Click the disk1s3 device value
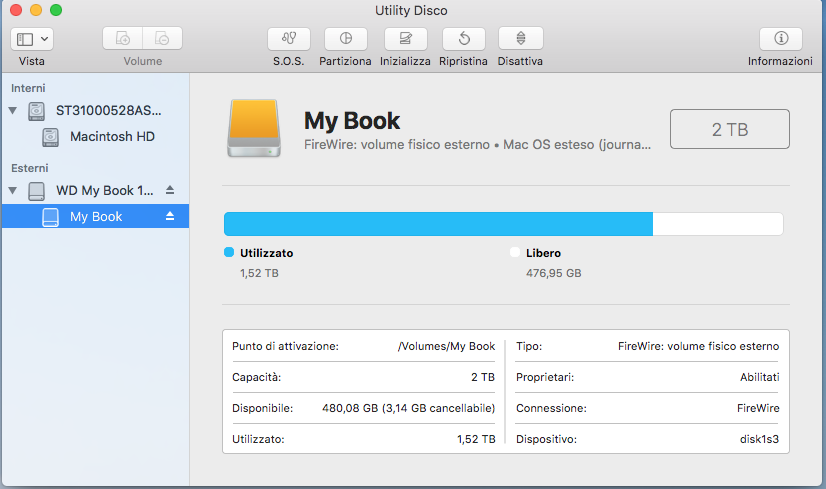The image size is (826, 489). point(759,439)
